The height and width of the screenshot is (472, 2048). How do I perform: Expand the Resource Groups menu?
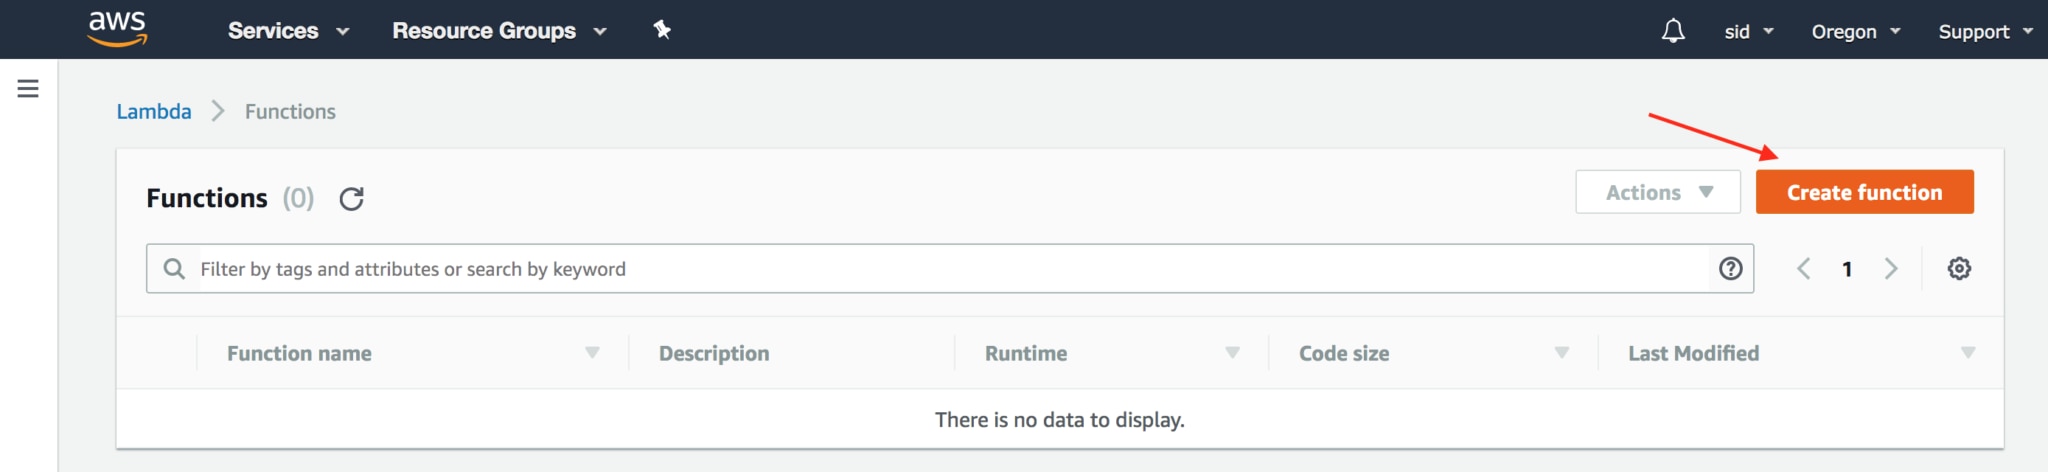[x=499, y=31]
